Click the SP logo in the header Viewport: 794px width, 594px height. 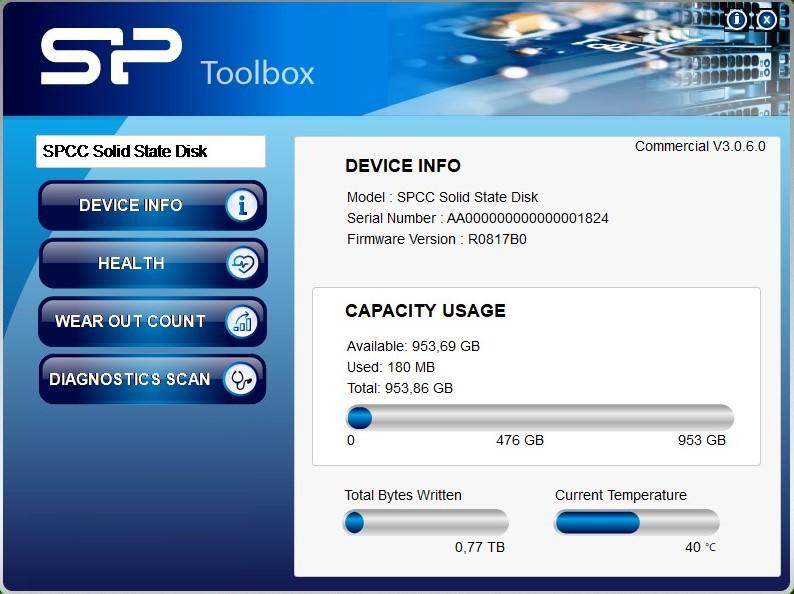111,58
